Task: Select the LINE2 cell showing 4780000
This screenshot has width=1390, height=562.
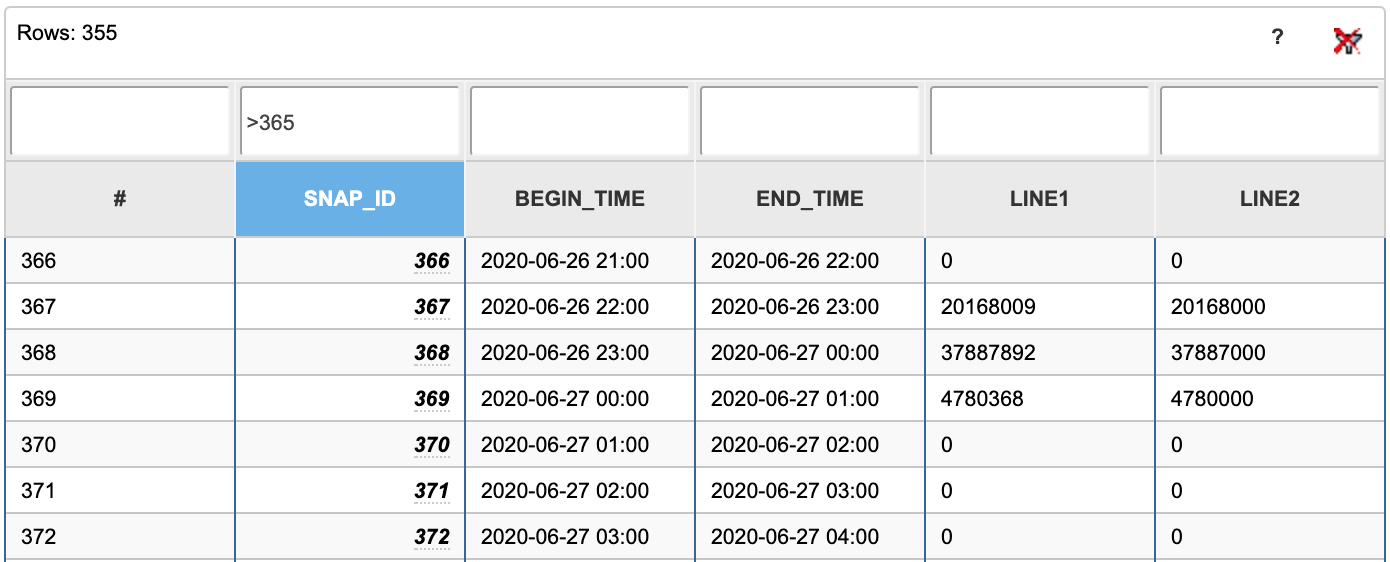Action: pyautogui.click(x=1270, y=399)
